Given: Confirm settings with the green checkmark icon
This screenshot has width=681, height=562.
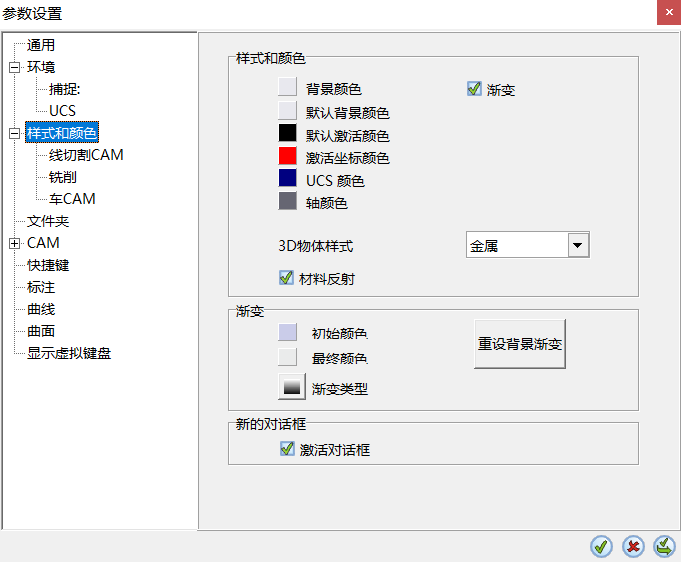Looking at the screenshot, I should point(601,546).
